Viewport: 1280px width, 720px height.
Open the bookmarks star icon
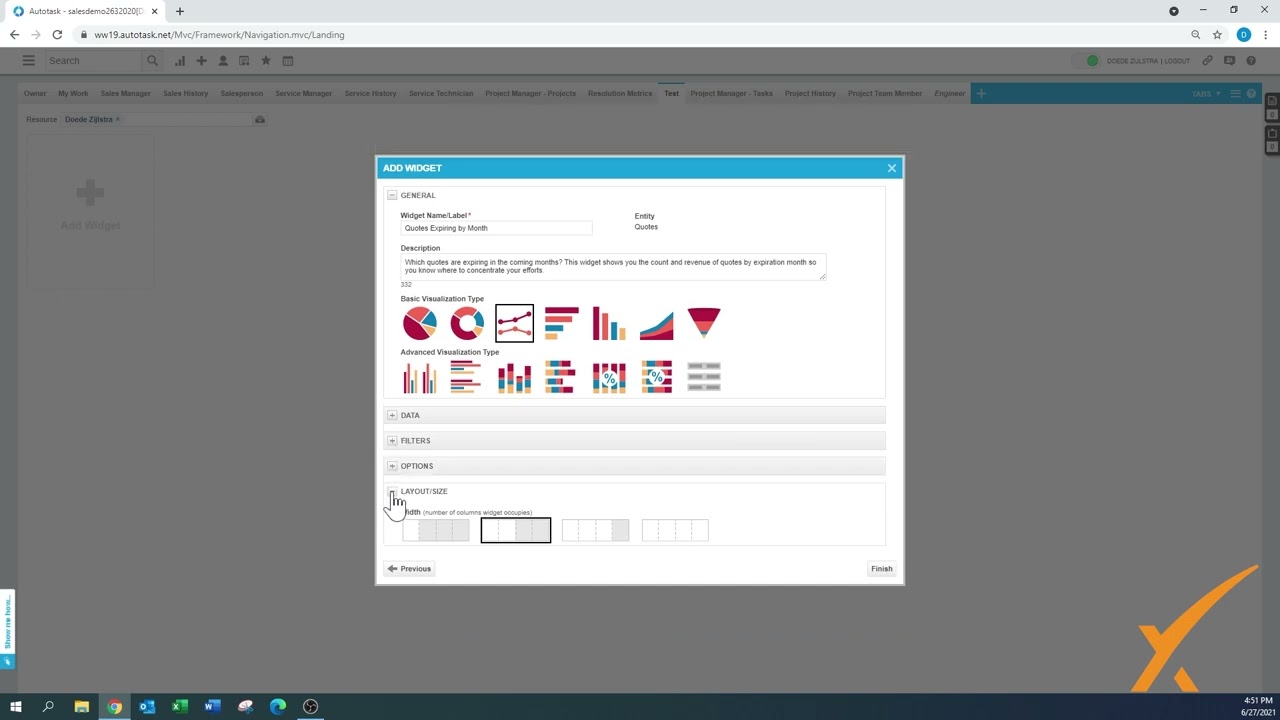266,61
